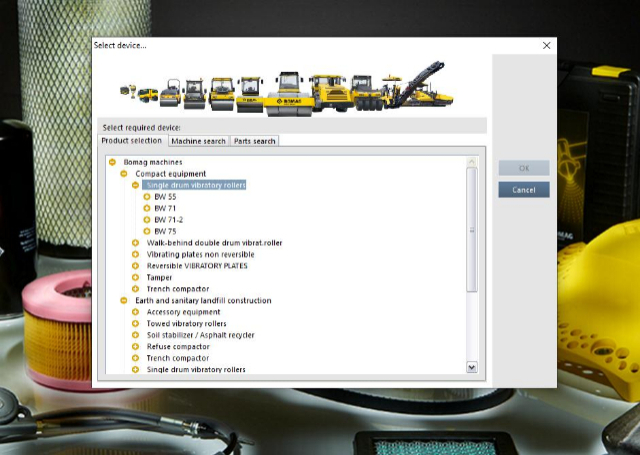The width and height of the screenshot is (640, 455).
Task: Collapse the Compact equipment node
Action: (124, 174)
